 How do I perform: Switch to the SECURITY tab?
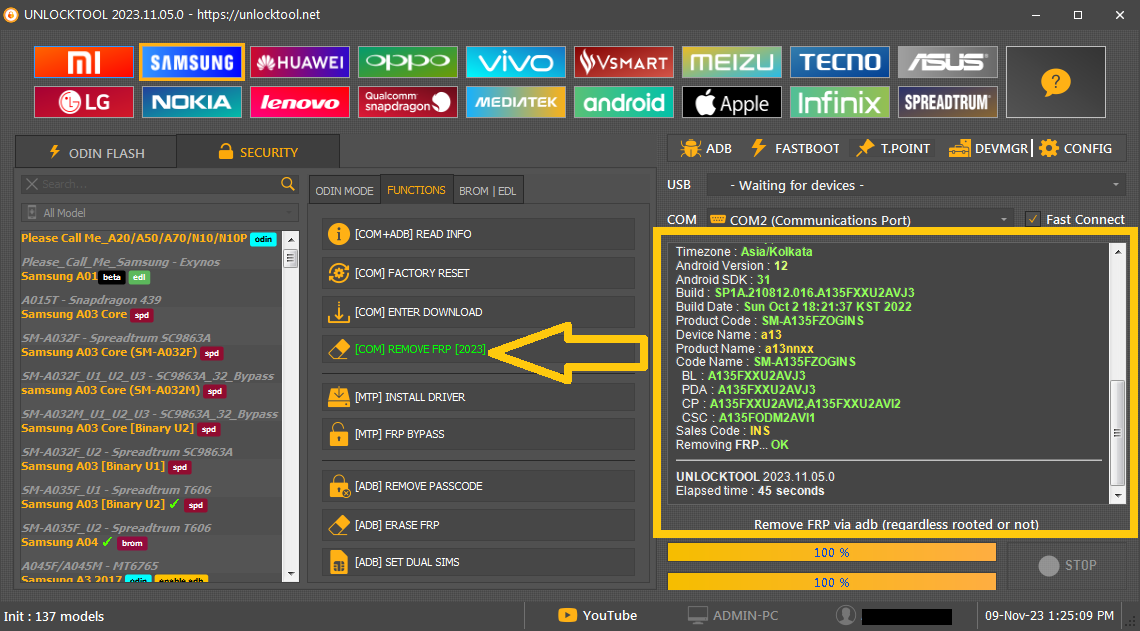258,152
